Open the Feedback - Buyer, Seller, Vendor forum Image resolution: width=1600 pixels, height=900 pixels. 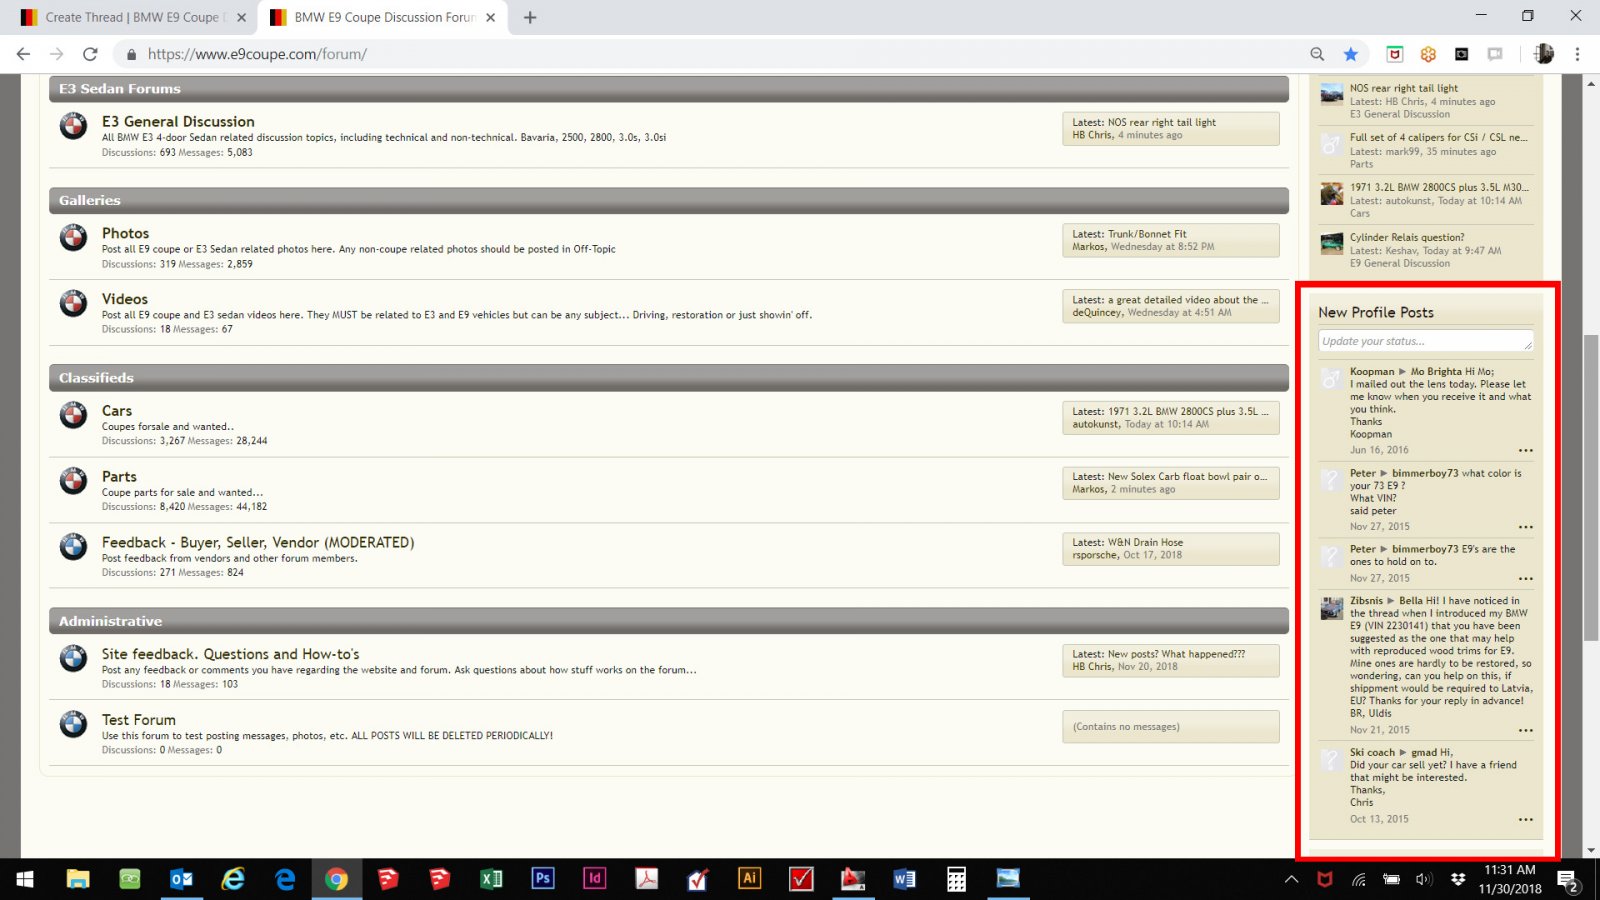pos(257,542)
